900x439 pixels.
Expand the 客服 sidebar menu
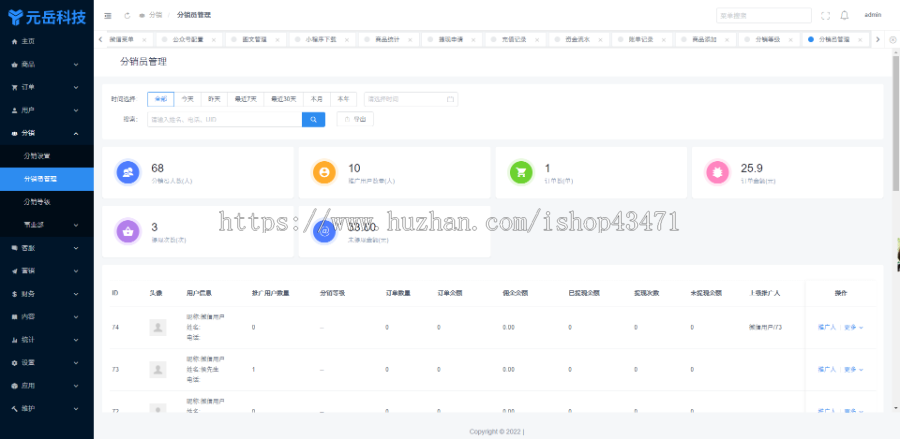click(x=46, y=248)
